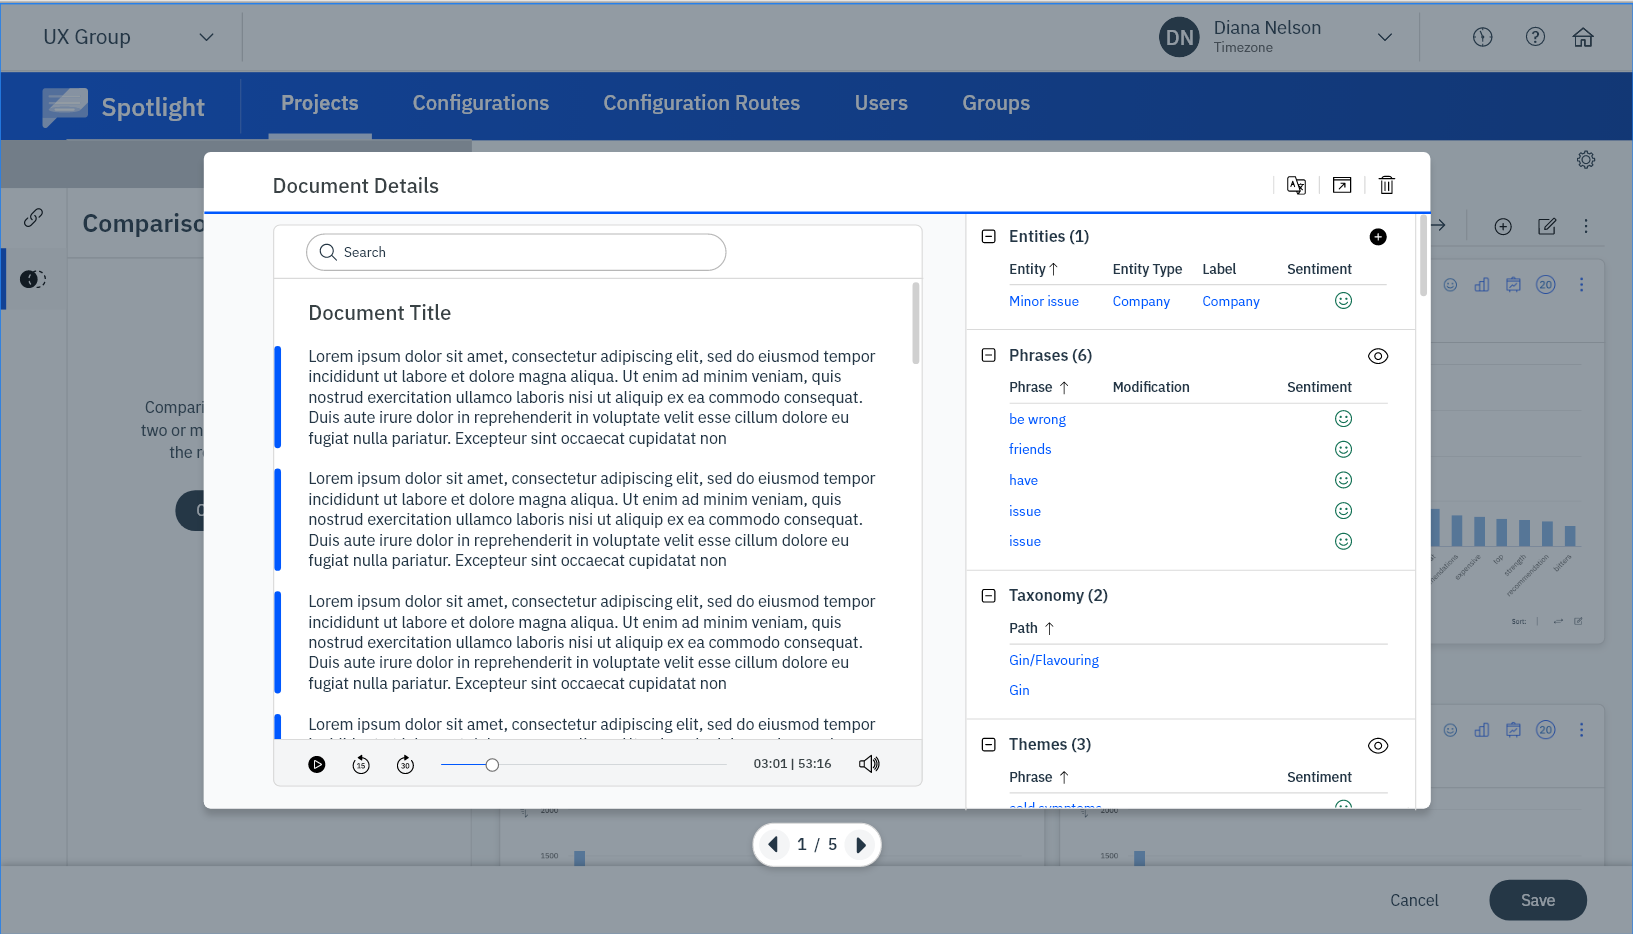Viewport: 1633px width, 934px height.
Task: Click the '1 / 5' page indicator
Action: click(817, 845)
